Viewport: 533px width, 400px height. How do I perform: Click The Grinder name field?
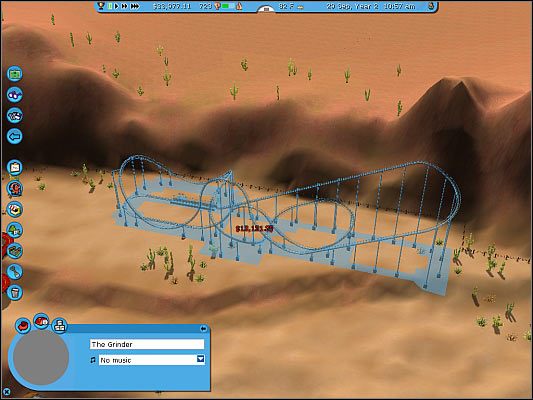147,344
